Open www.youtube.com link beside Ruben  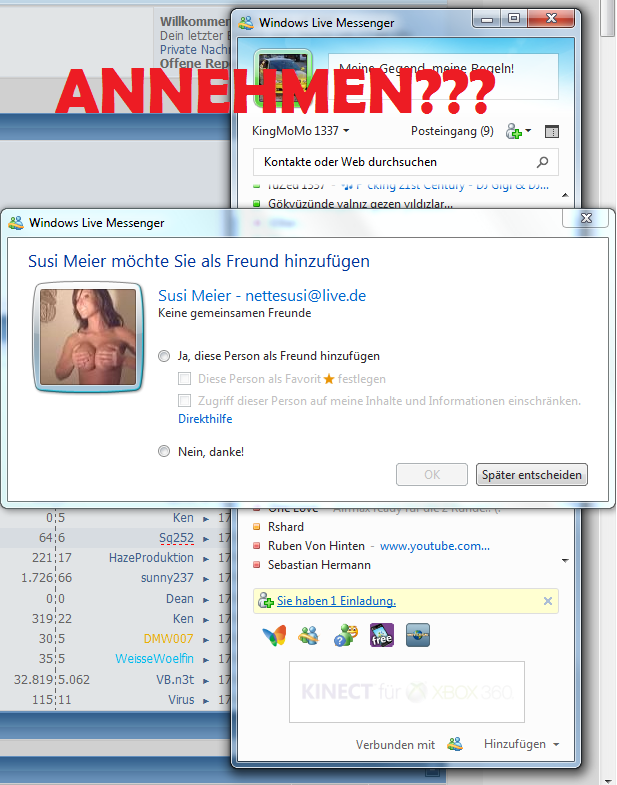[x=435, y=546]
